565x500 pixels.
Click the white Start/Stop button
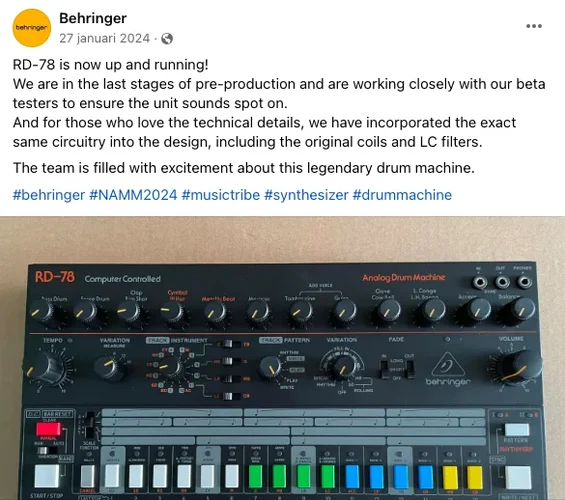pyautogui.click(x=46, y=476)
